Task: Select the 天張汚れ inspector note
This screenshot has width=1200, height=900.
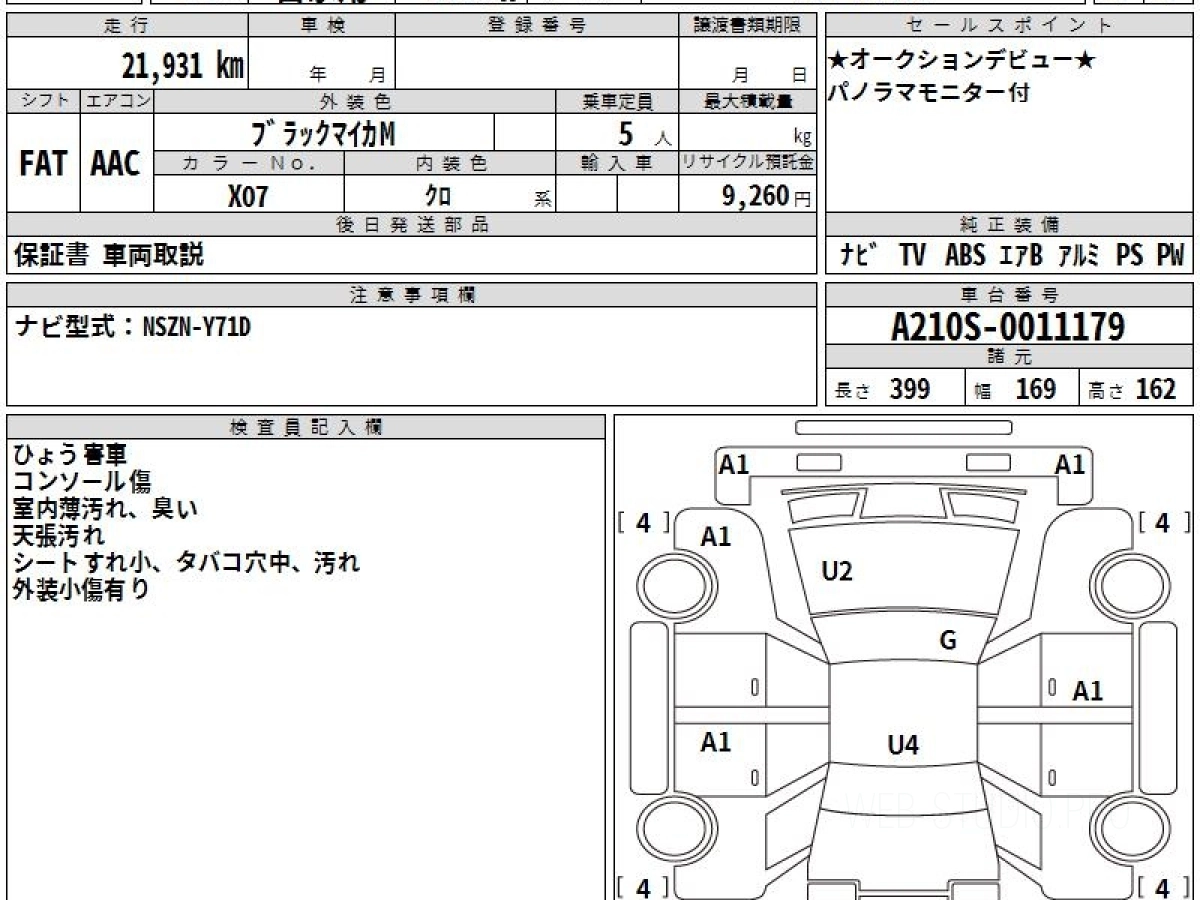Action: point(58,535)
